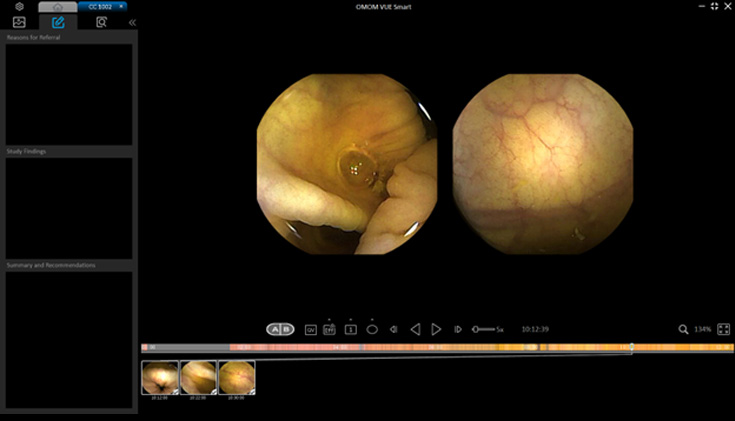Toggle the OV overview mode button

pyautogui.click(x=310, y=329)
